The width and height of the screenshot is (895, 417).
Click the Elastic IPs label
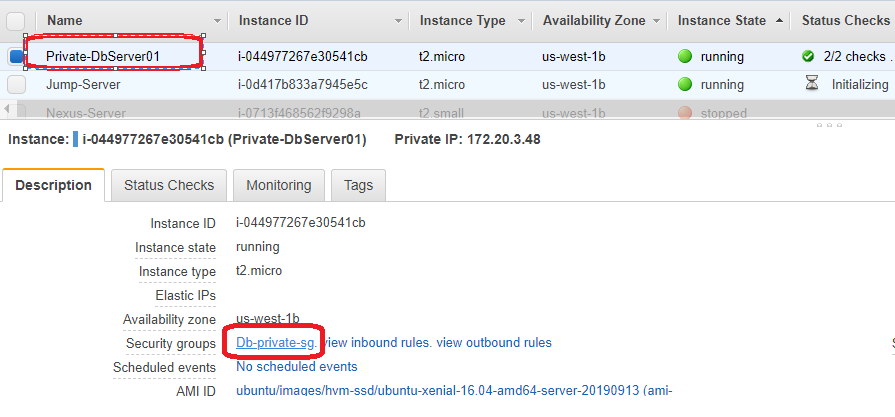[x=186, y=296]
